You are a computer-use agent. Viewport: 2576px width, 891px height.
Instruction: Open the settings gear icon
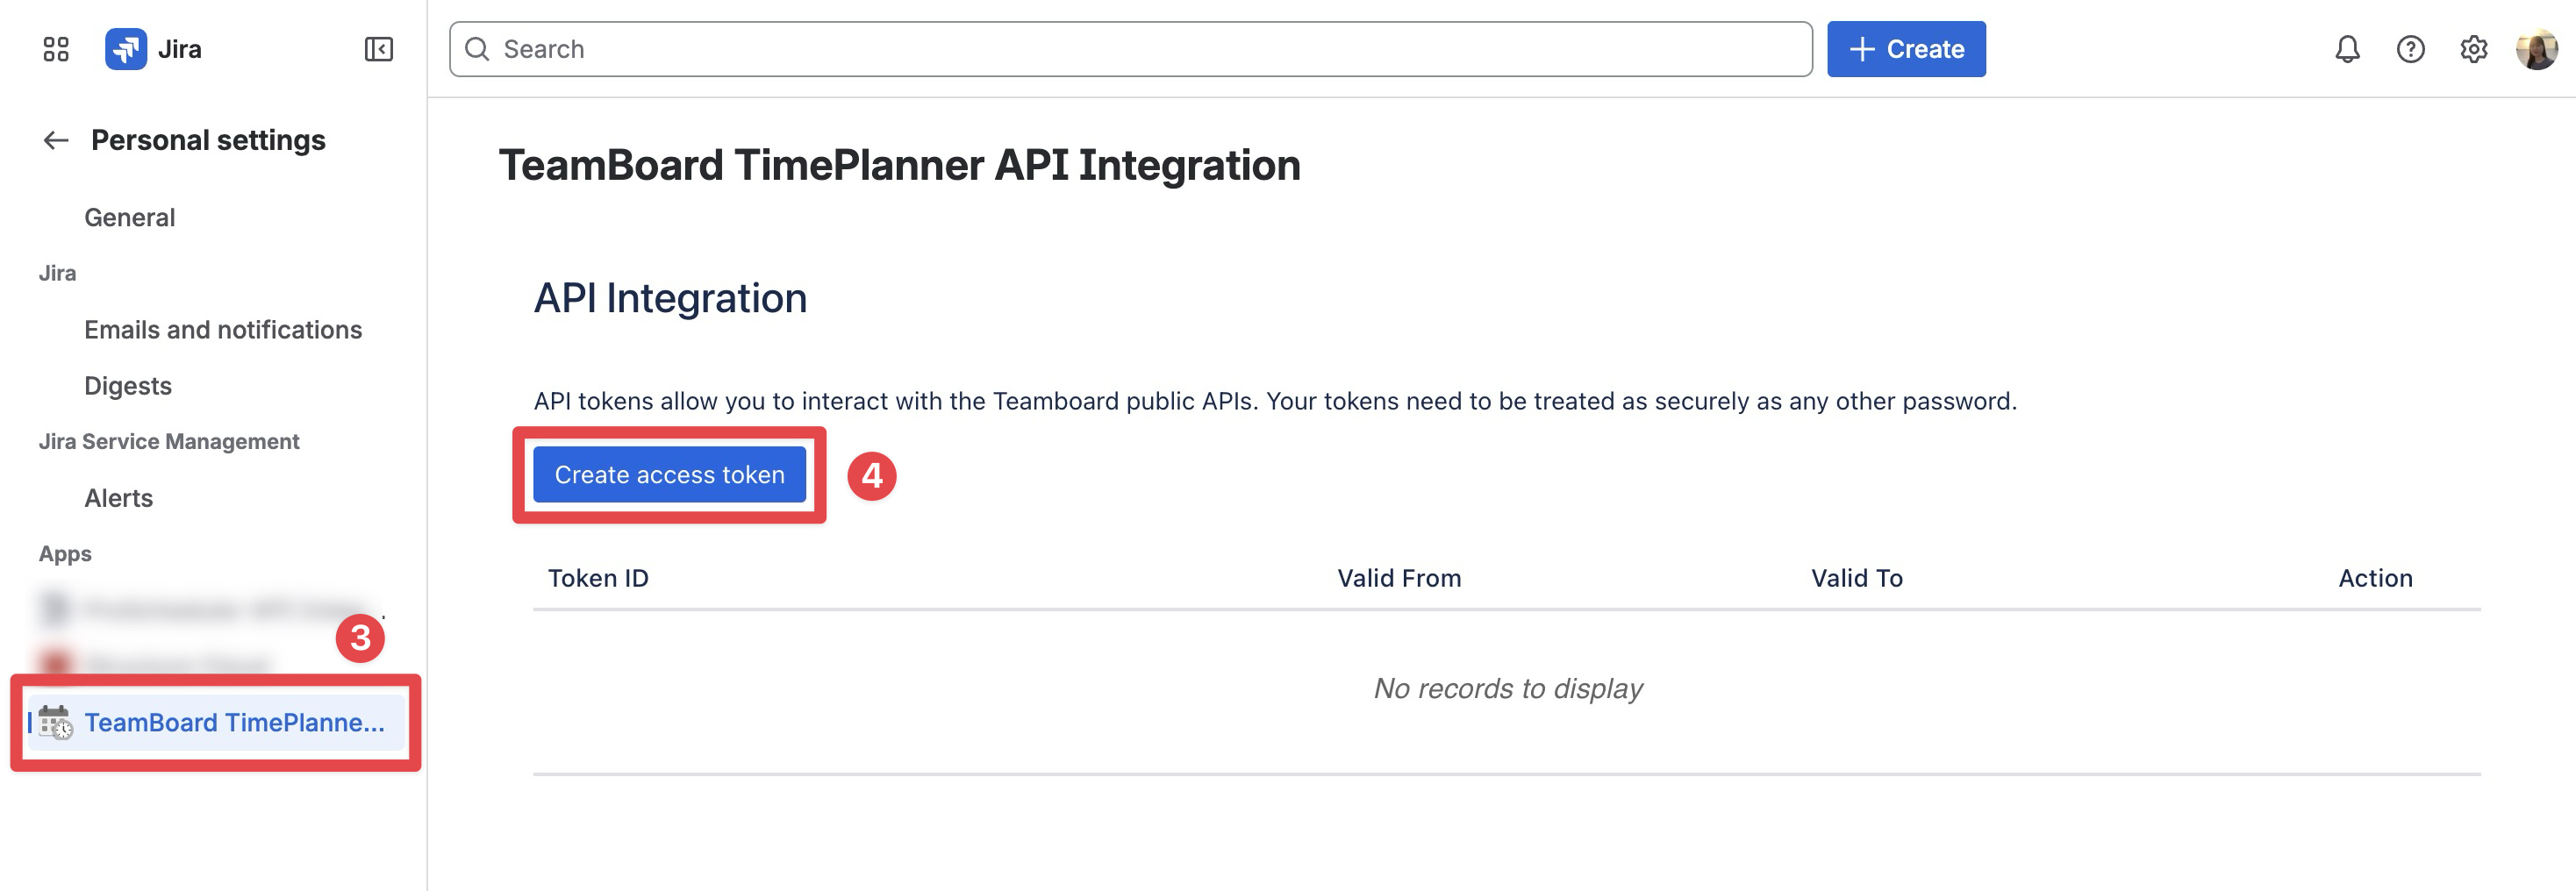pyautogui.click(x=2473, y=49)
